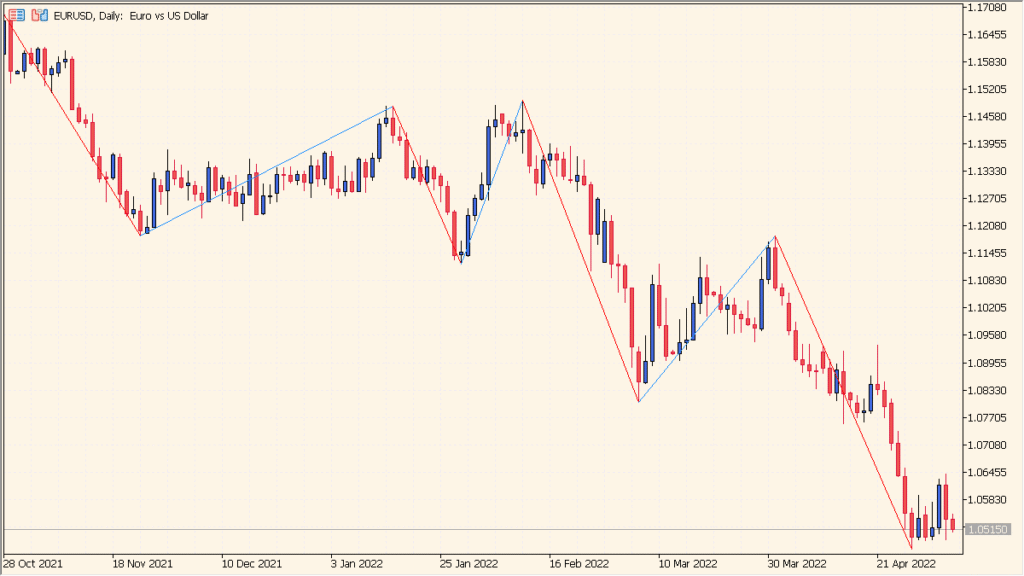Click the 1.08330 price scale label
Viewport: 1024px width, 576px height.
[x=988, y=390]
